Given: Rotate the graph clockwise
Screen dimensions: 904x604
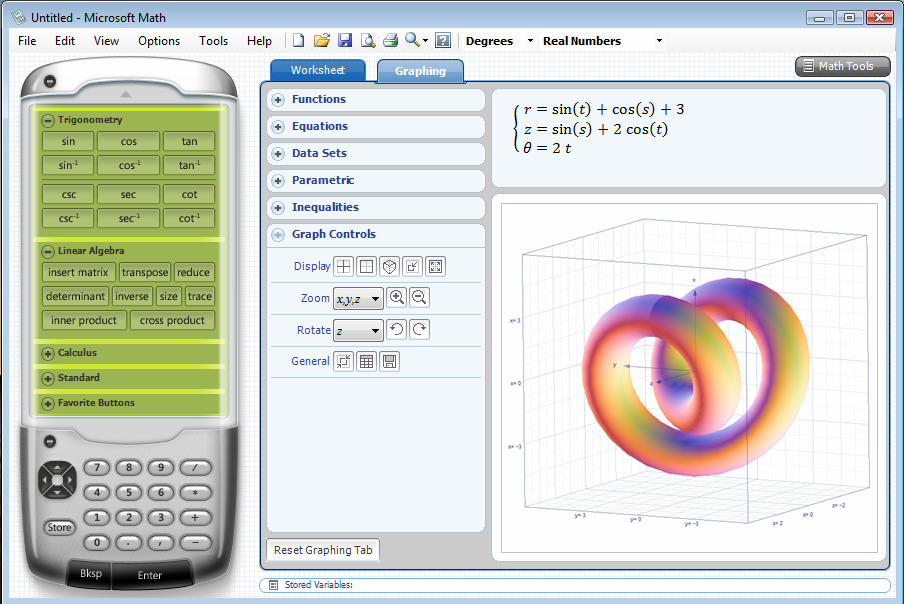Looking at the screenshot, I should click(420, 330).
